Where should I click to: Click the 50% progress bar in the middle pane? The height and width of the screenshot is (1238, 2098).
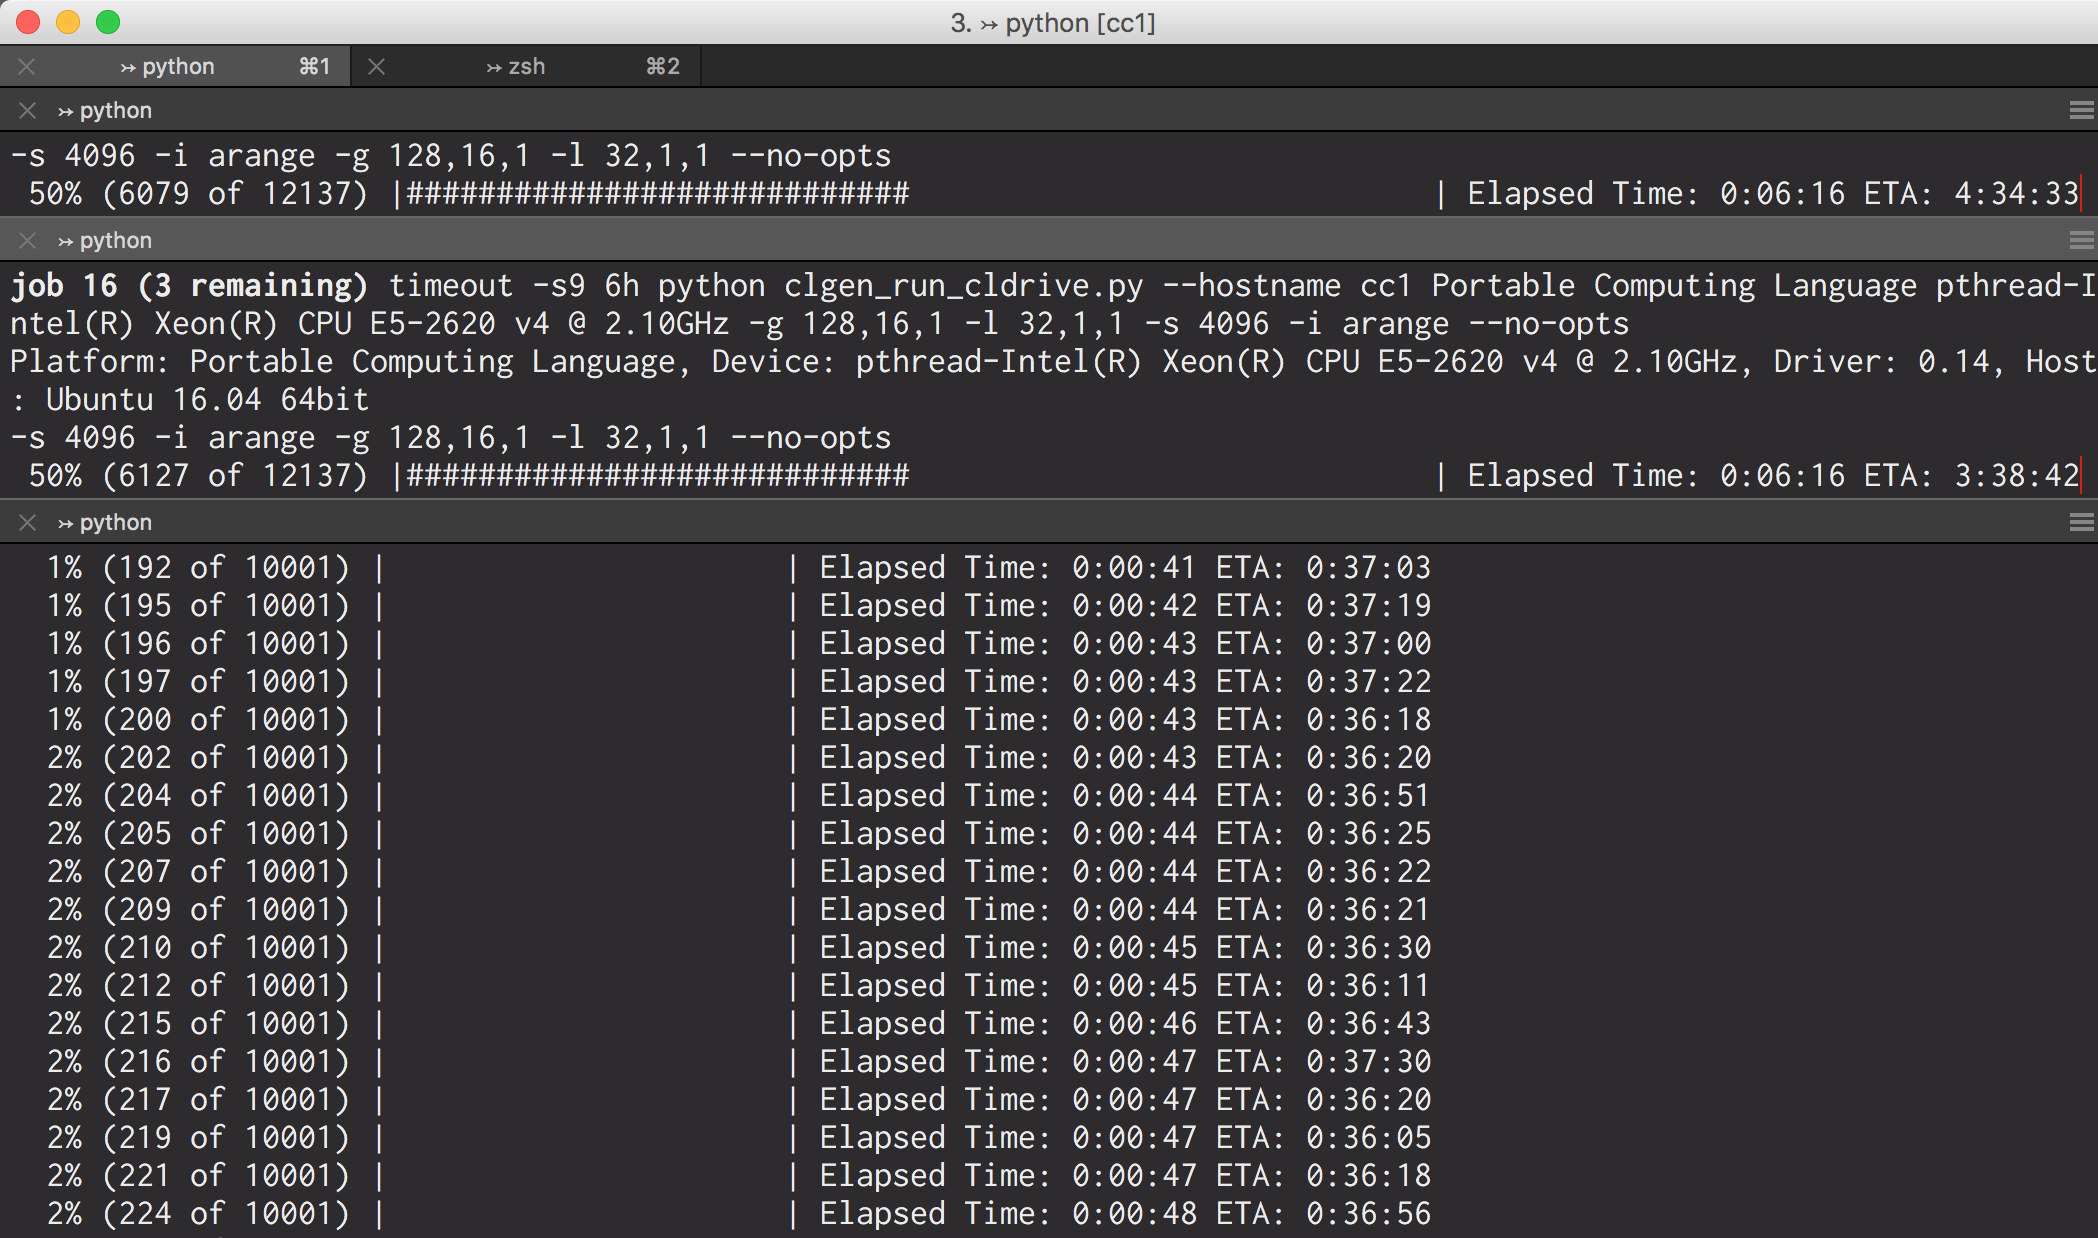click(x=650, y=475)
